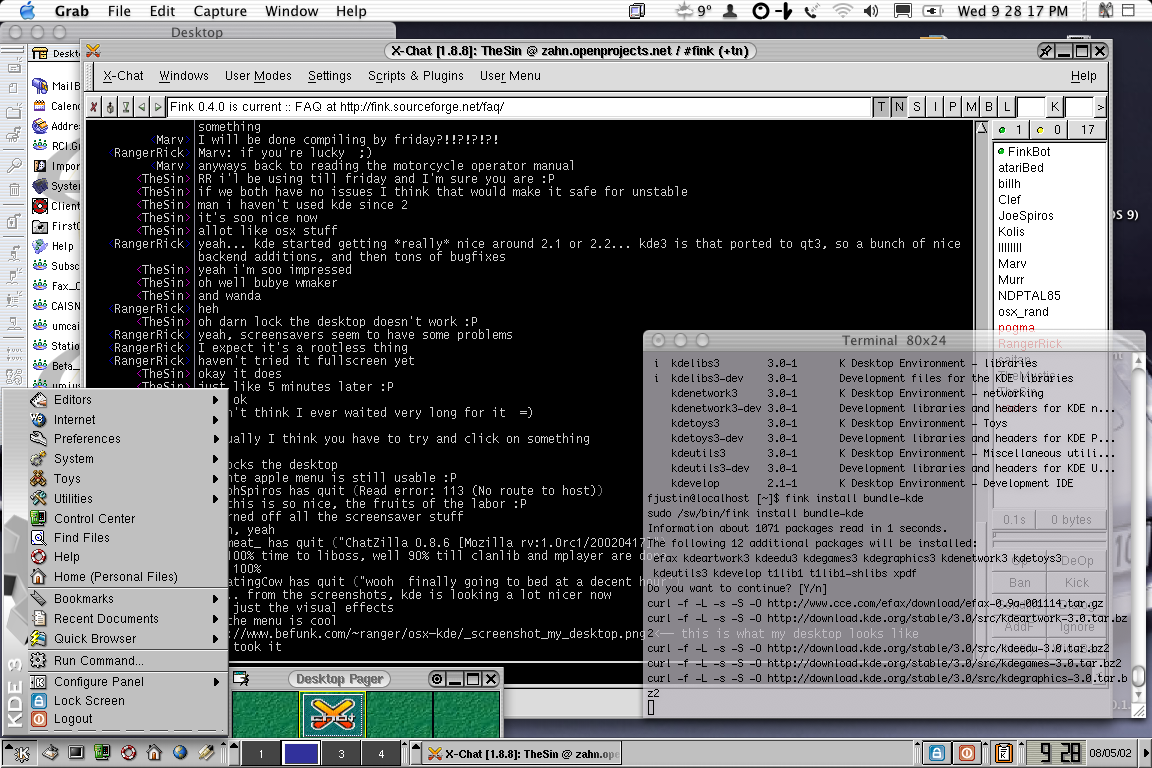
Task: Toggle the T channel mode button
Action: pos(882,107)
